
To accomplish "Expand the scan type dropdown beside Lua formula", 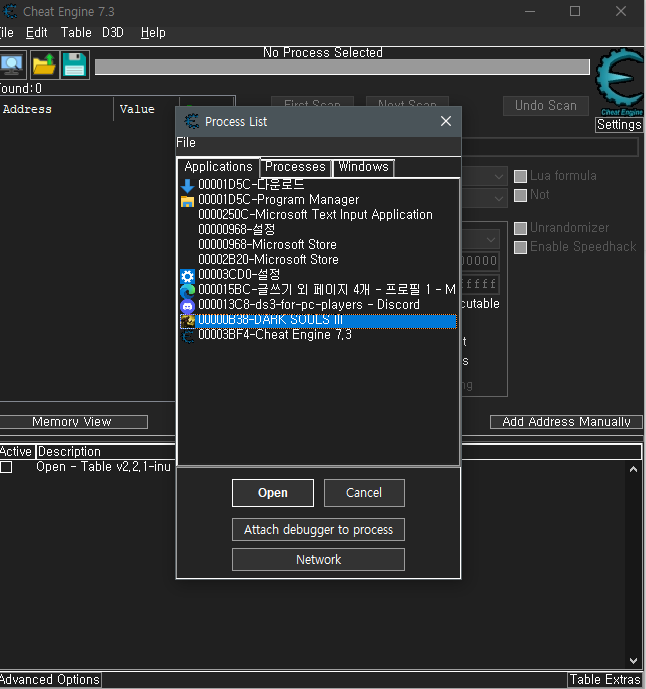I will (x=498, y=177).
